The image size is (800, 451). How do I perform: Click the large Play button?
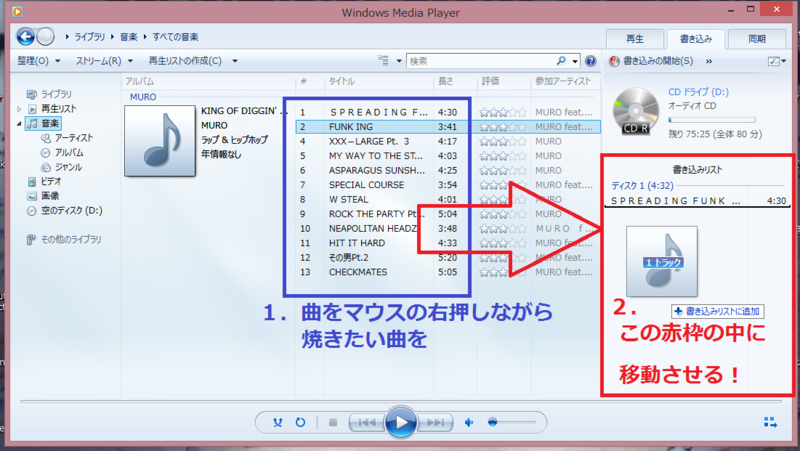click(401, 422)
